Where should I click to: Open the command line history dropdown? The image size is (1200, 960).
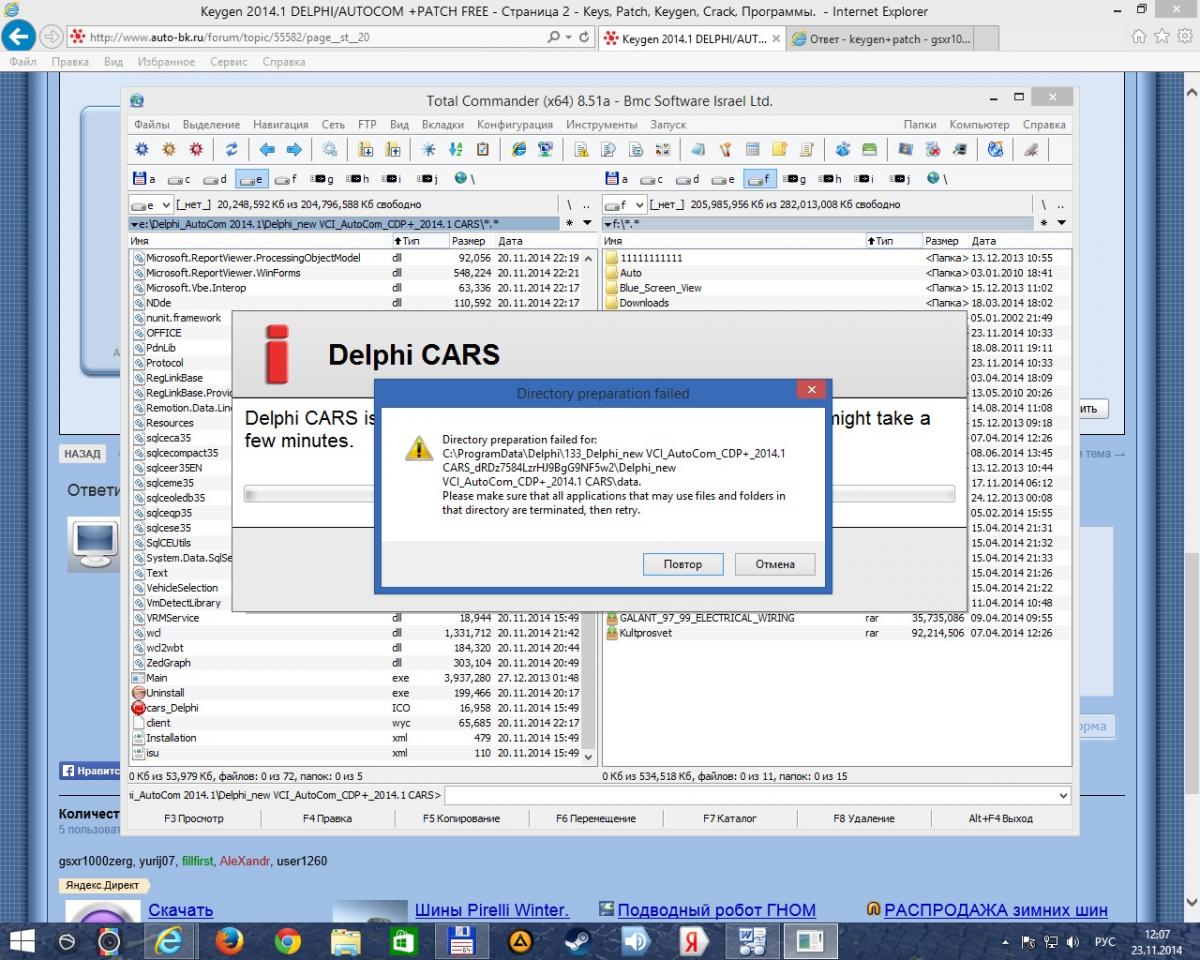[1062, 796]
